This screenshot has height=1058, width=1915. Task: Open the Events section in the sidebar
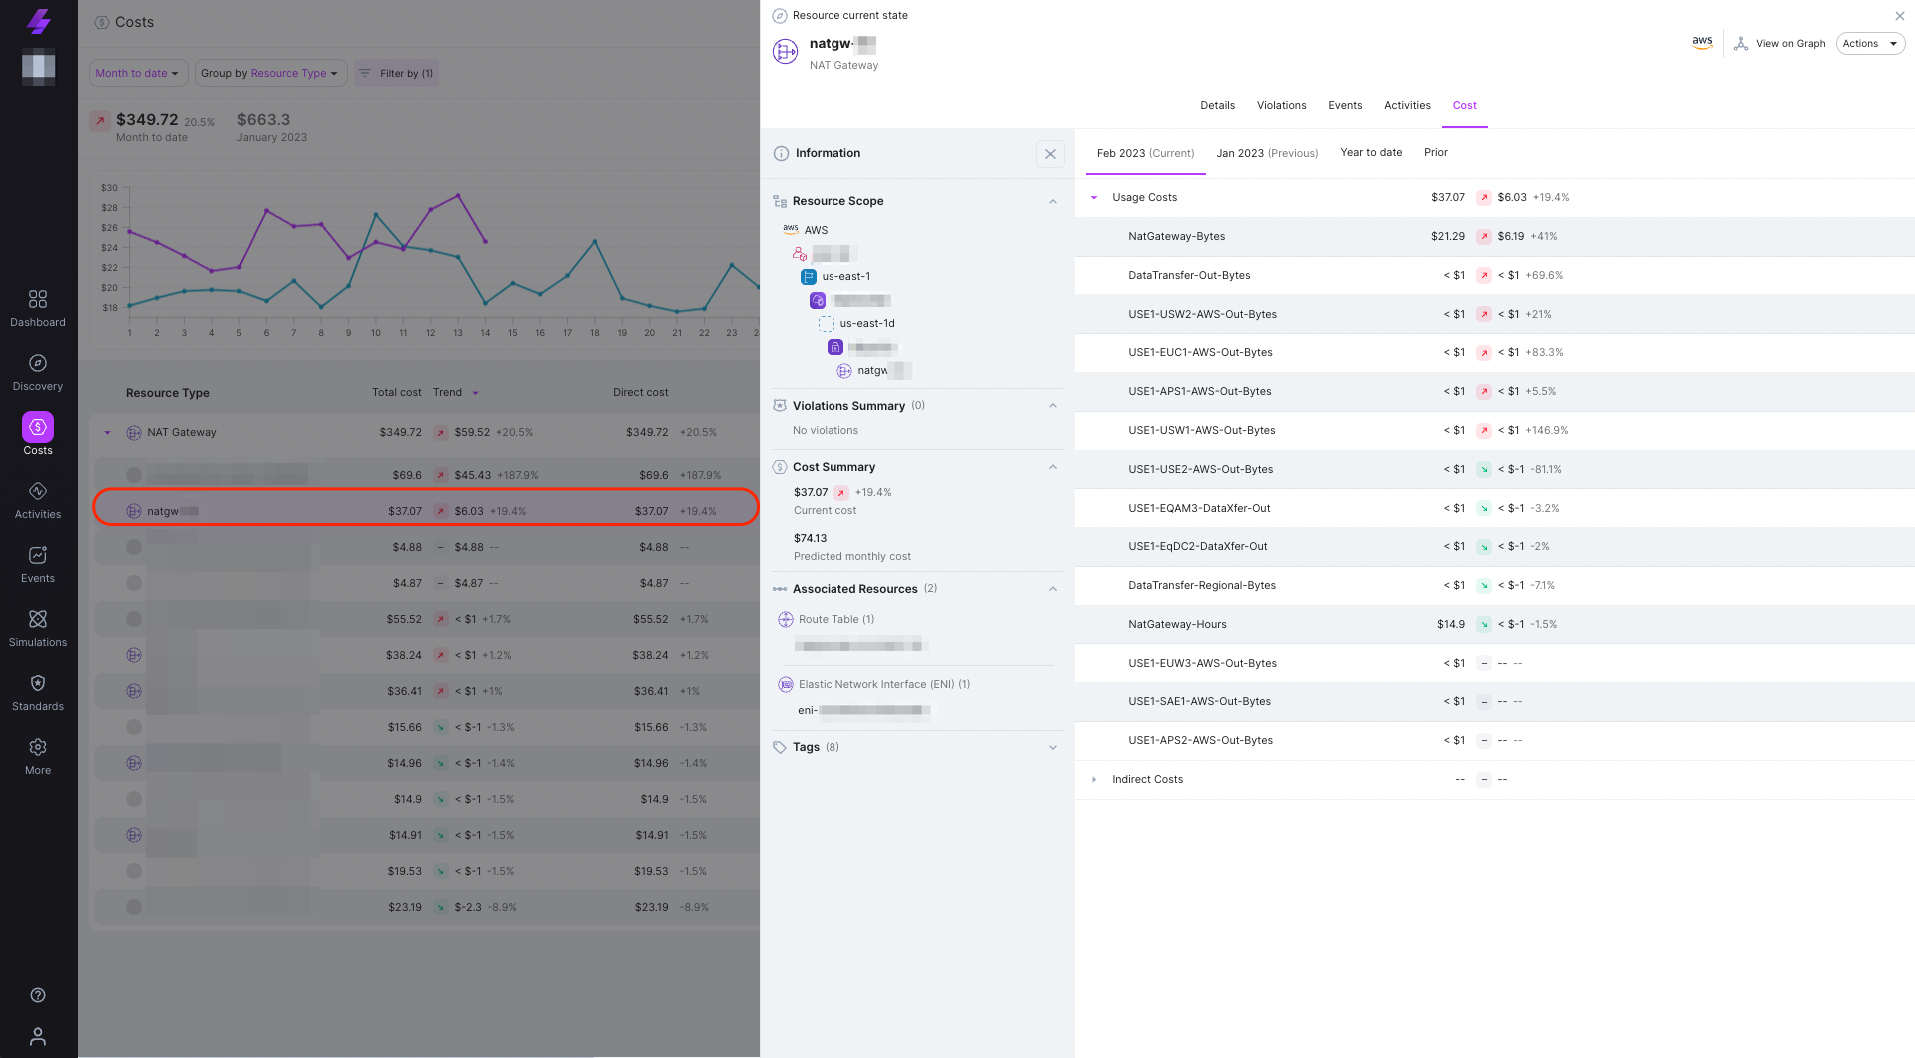pos(38,562)
